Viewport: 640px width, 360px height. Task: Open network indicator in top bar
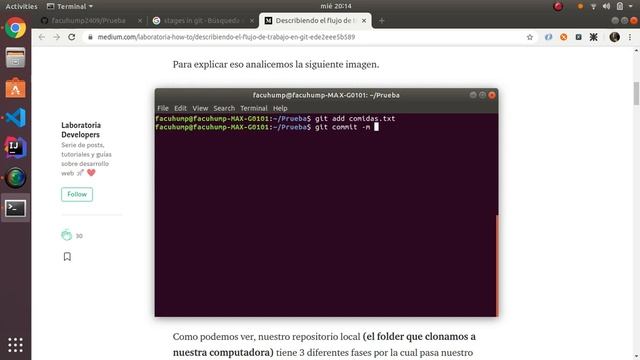593,6
